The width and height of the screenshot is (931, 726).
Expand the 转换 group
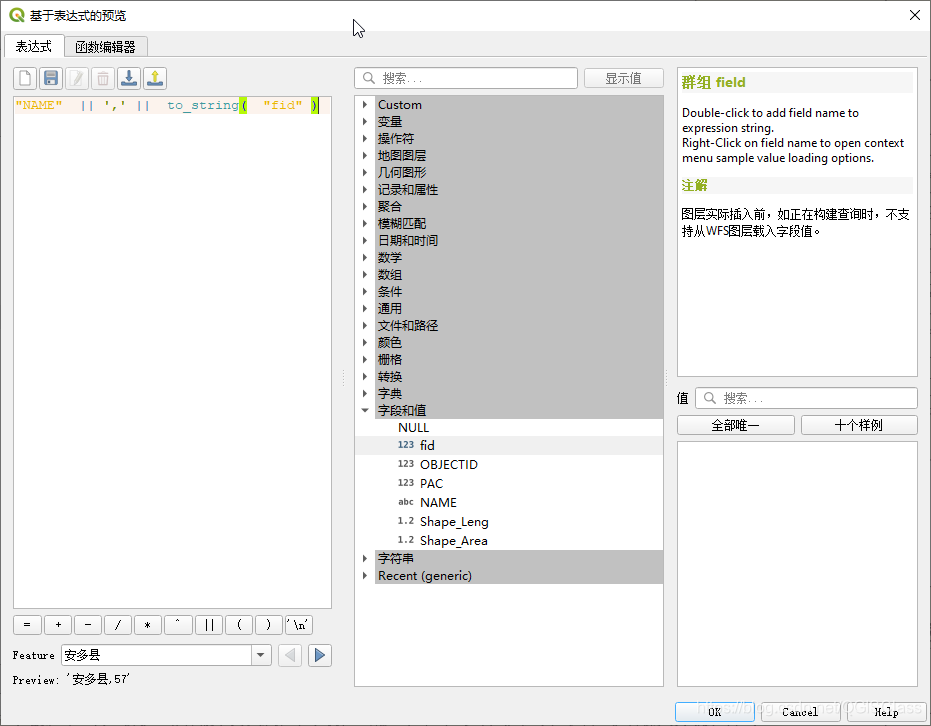365,376
